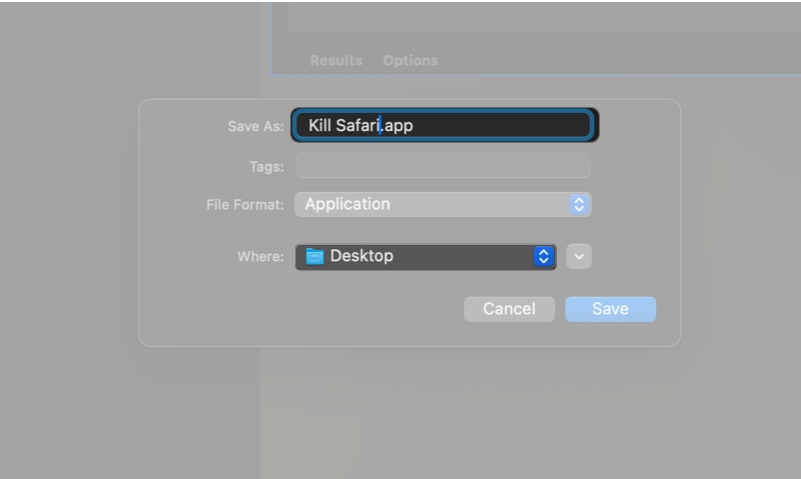Switch to the Options tab behind the dialog
Image resolution: width=801 pixels, height=479 pixels.
[x=411, y=60]
